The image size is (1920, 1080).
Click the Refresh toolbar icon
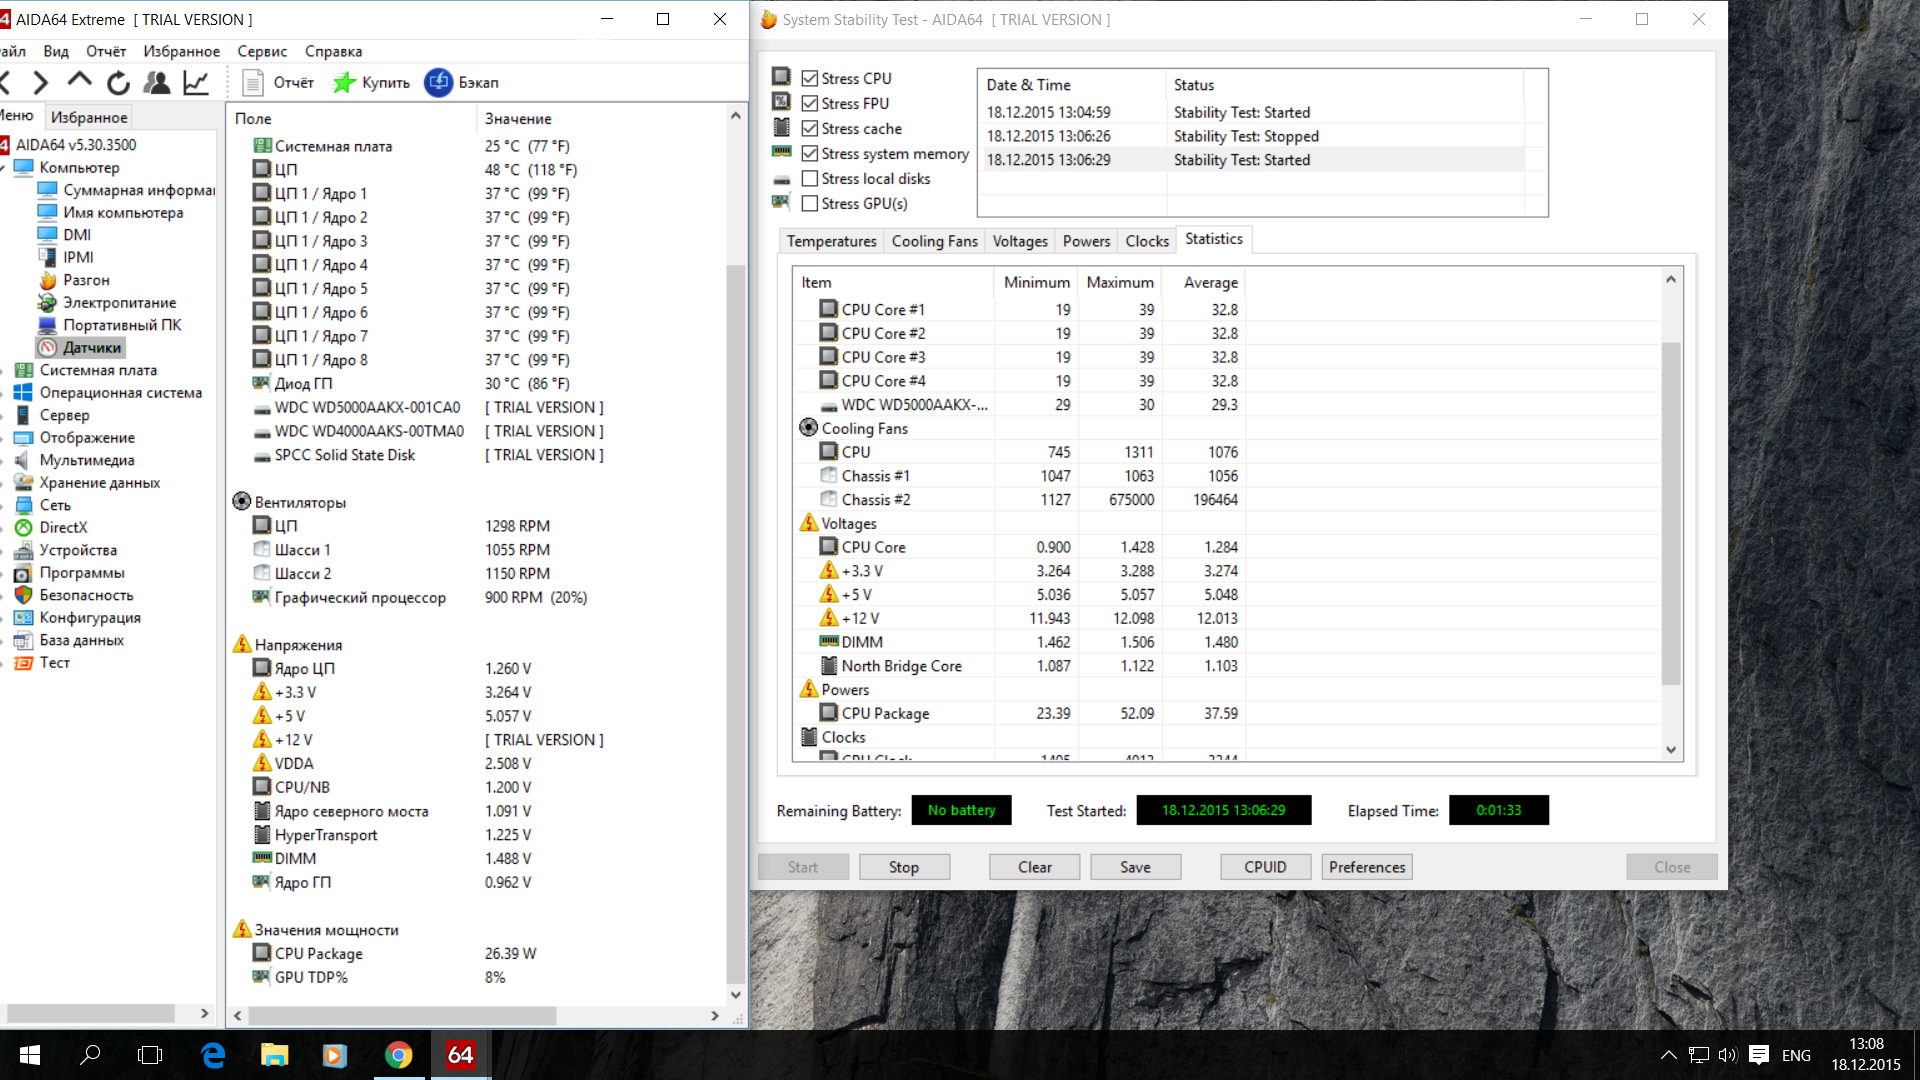(x=118, y=83)
